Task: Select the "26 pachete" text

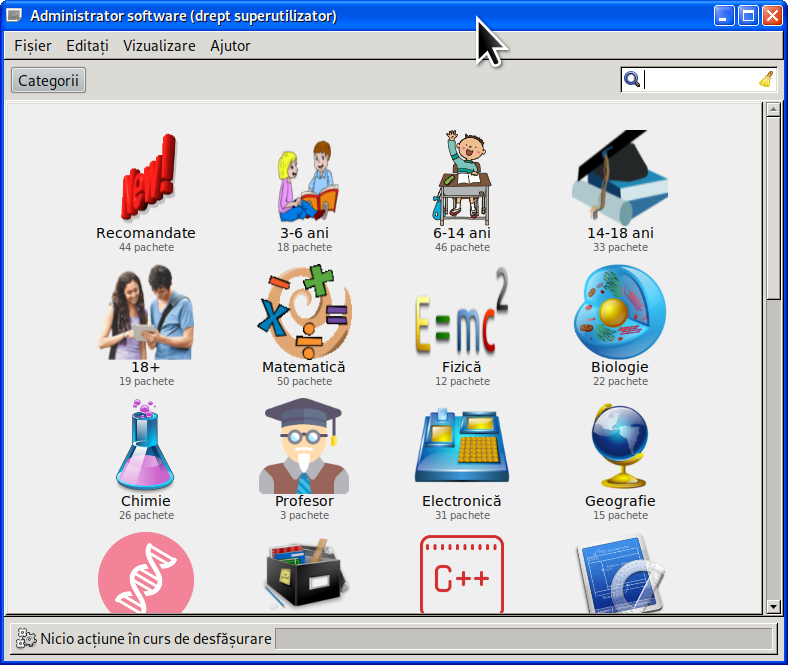Action: (x=146, y=515)
